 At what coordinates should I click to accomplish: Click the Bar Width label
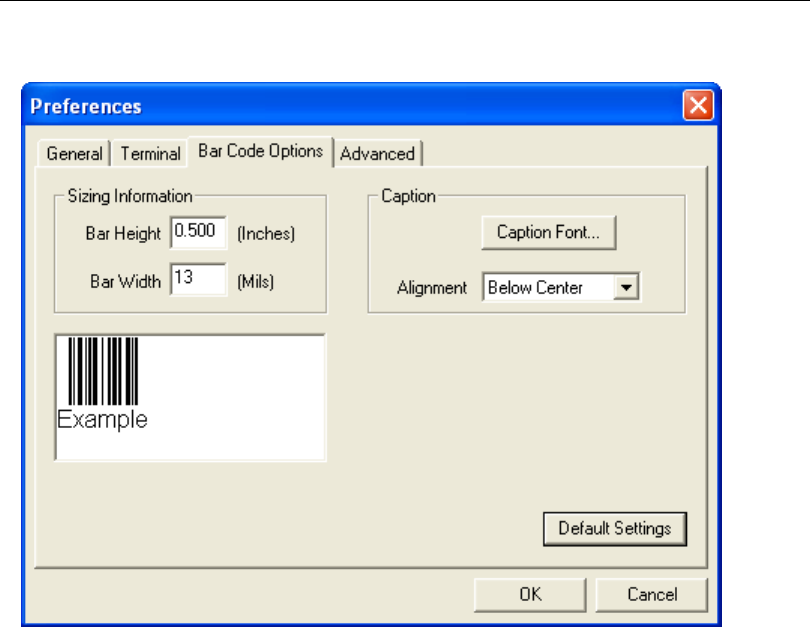click(x=126, y=281)
